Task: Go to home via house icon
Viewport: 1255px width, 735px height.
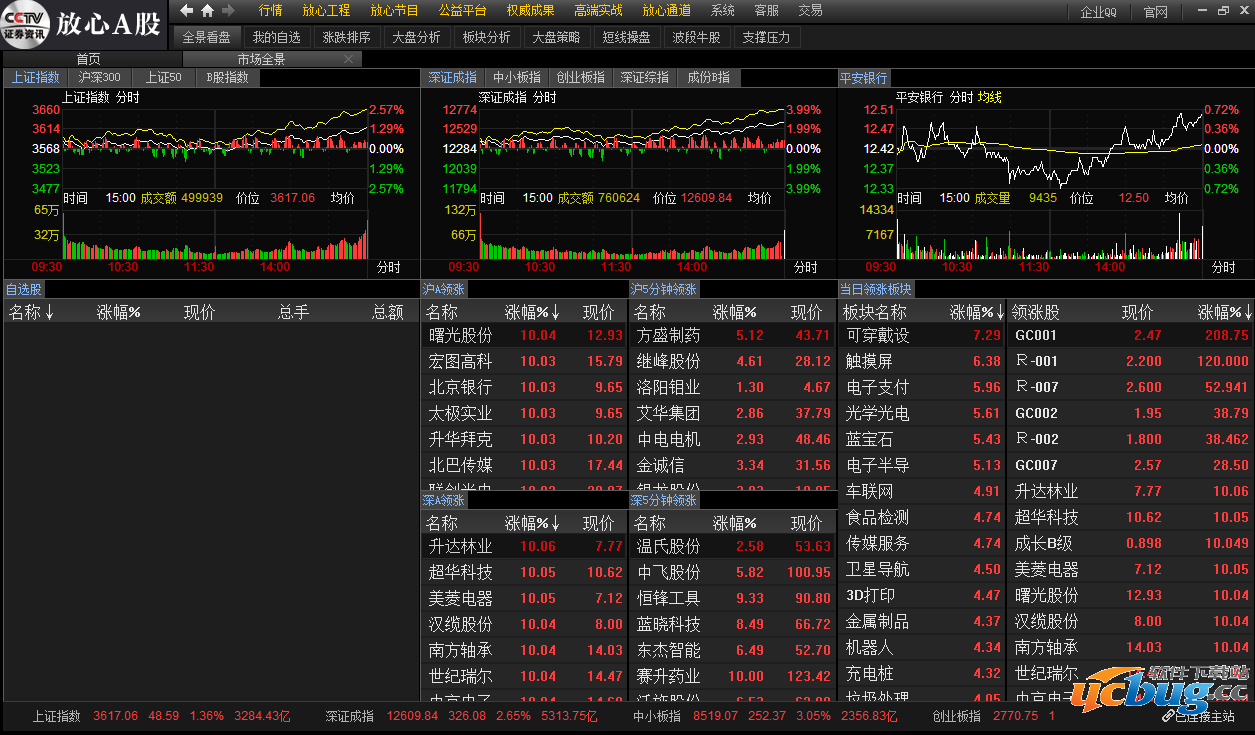Action: point(207,11)
